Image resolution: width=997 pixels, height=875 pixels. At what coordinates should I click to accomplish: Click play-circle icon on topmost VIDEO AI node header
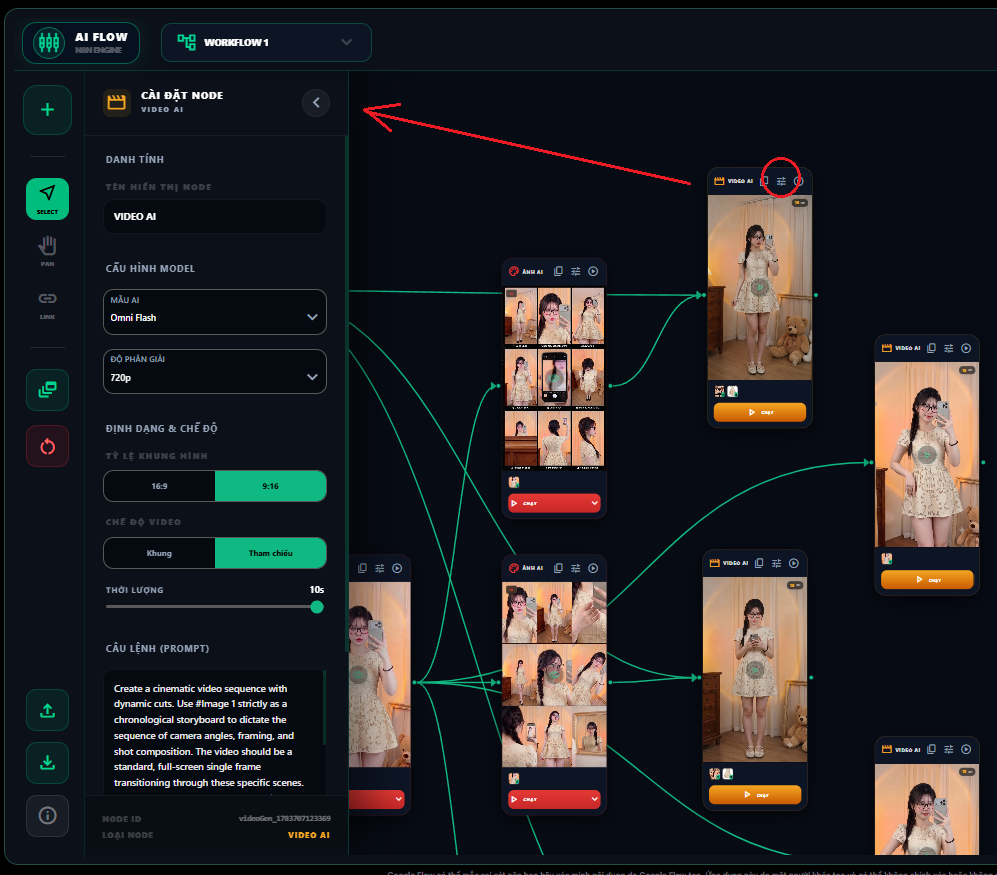799,181
